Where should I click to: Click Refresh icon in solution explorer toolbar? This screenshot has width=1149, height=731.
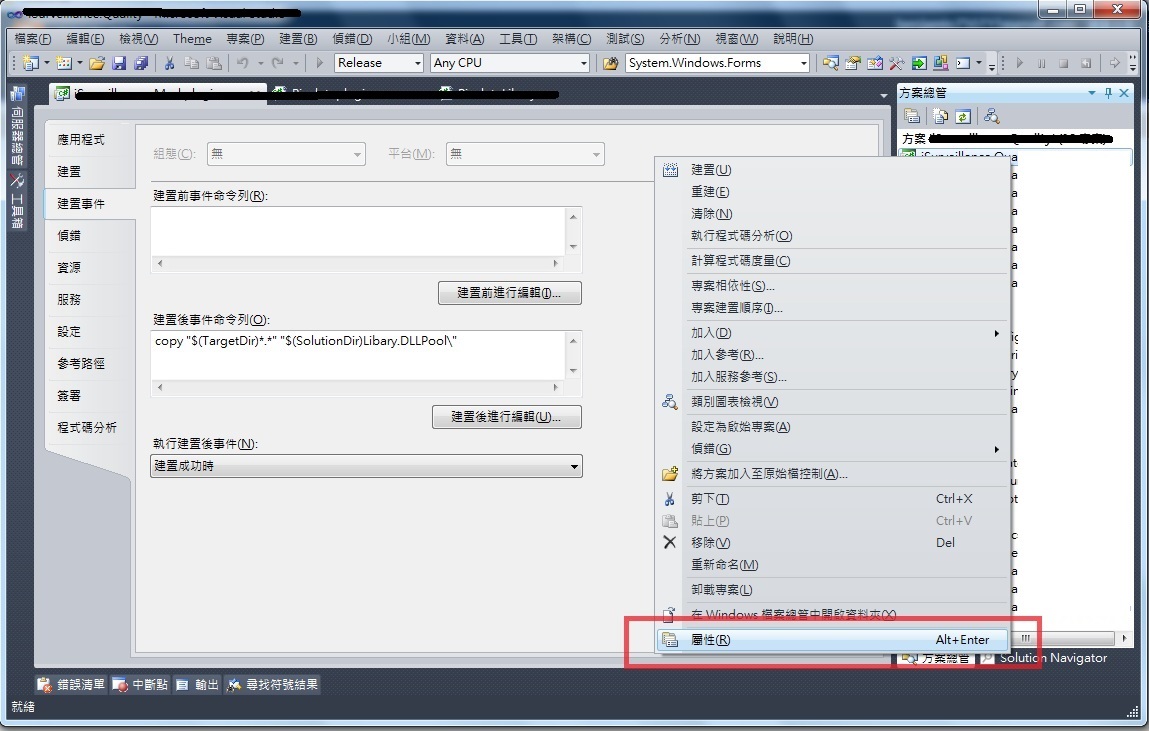962,116
